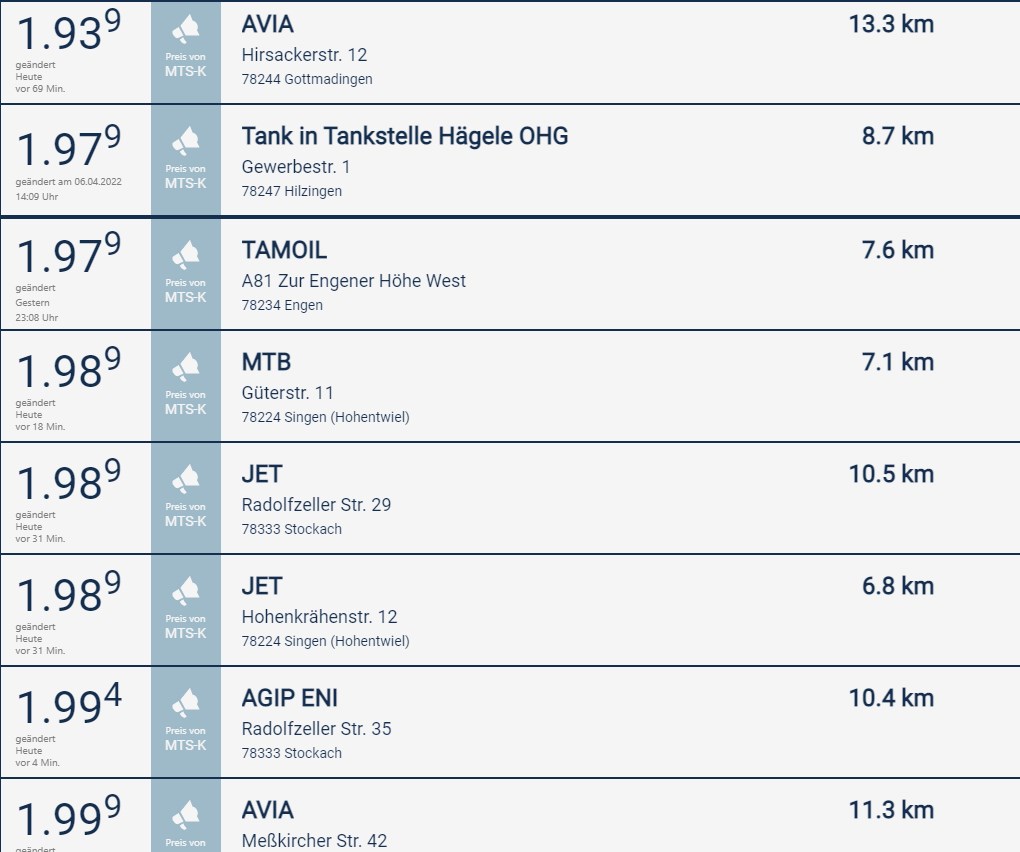
Task: Click megaphone icon in AGIP ENI row
Action: click(x=185, y=702)
